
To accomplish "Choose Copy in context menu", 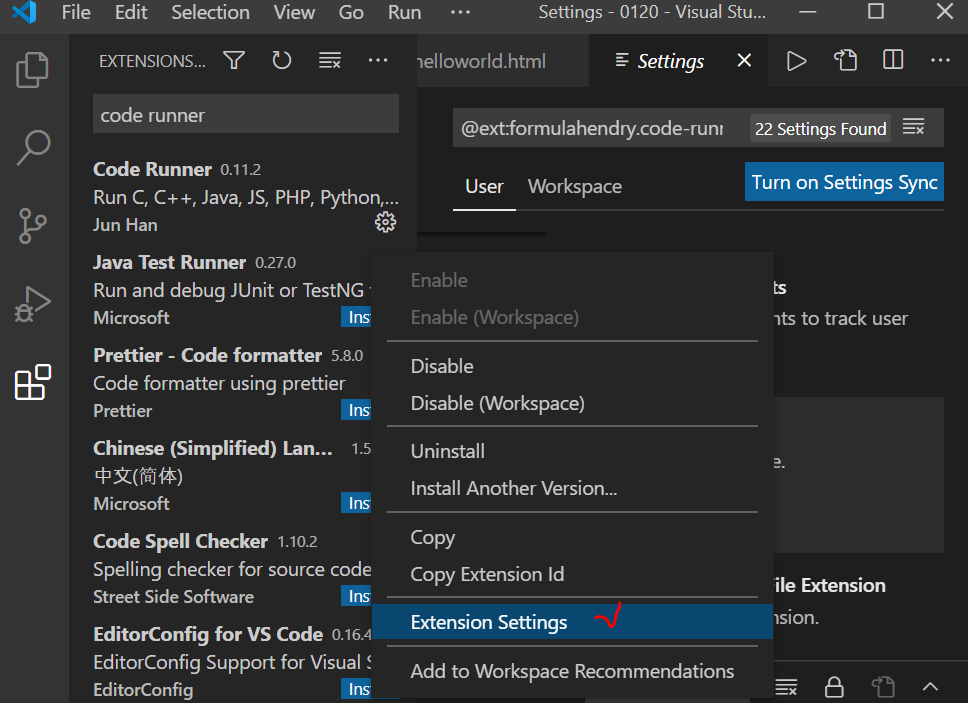I will (572, 538).
